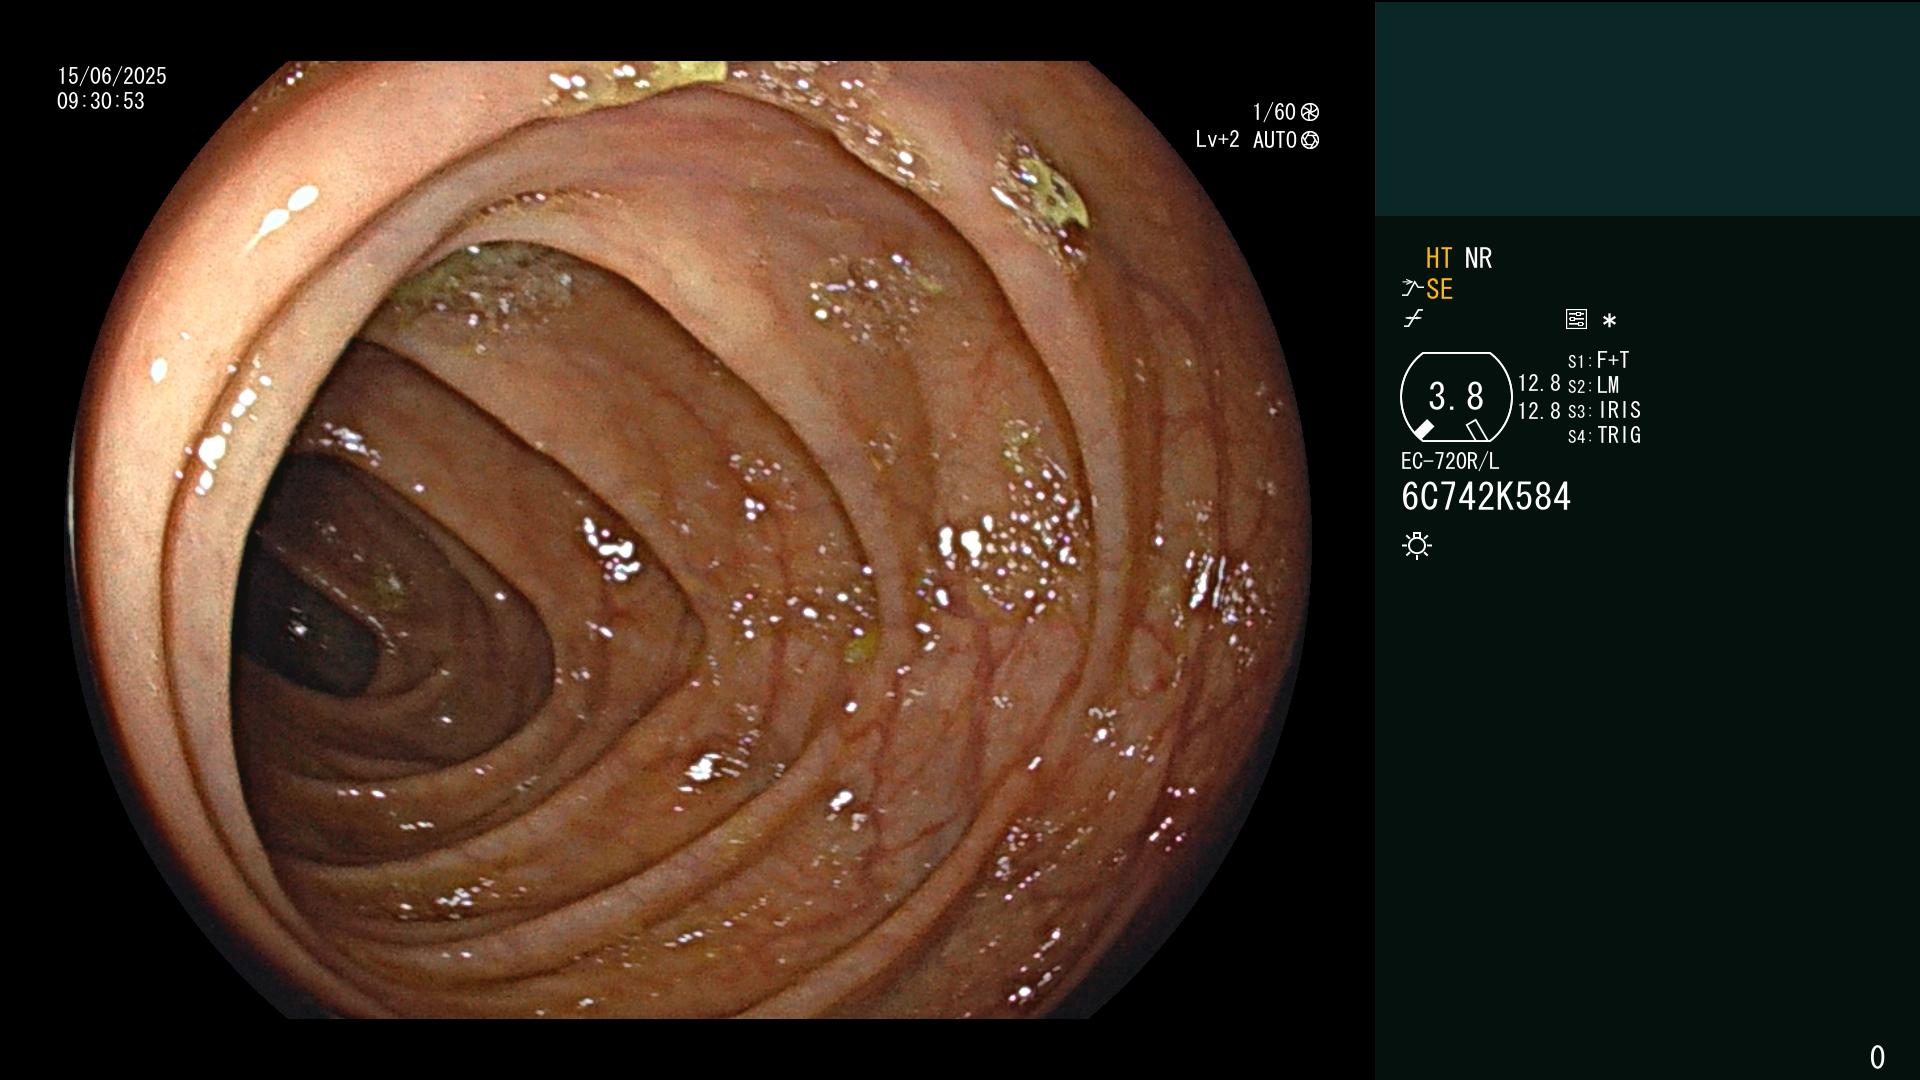Click the S1: F+T switch assignment
The image size is (1920, 1080).
click(x=1599, y=360)
